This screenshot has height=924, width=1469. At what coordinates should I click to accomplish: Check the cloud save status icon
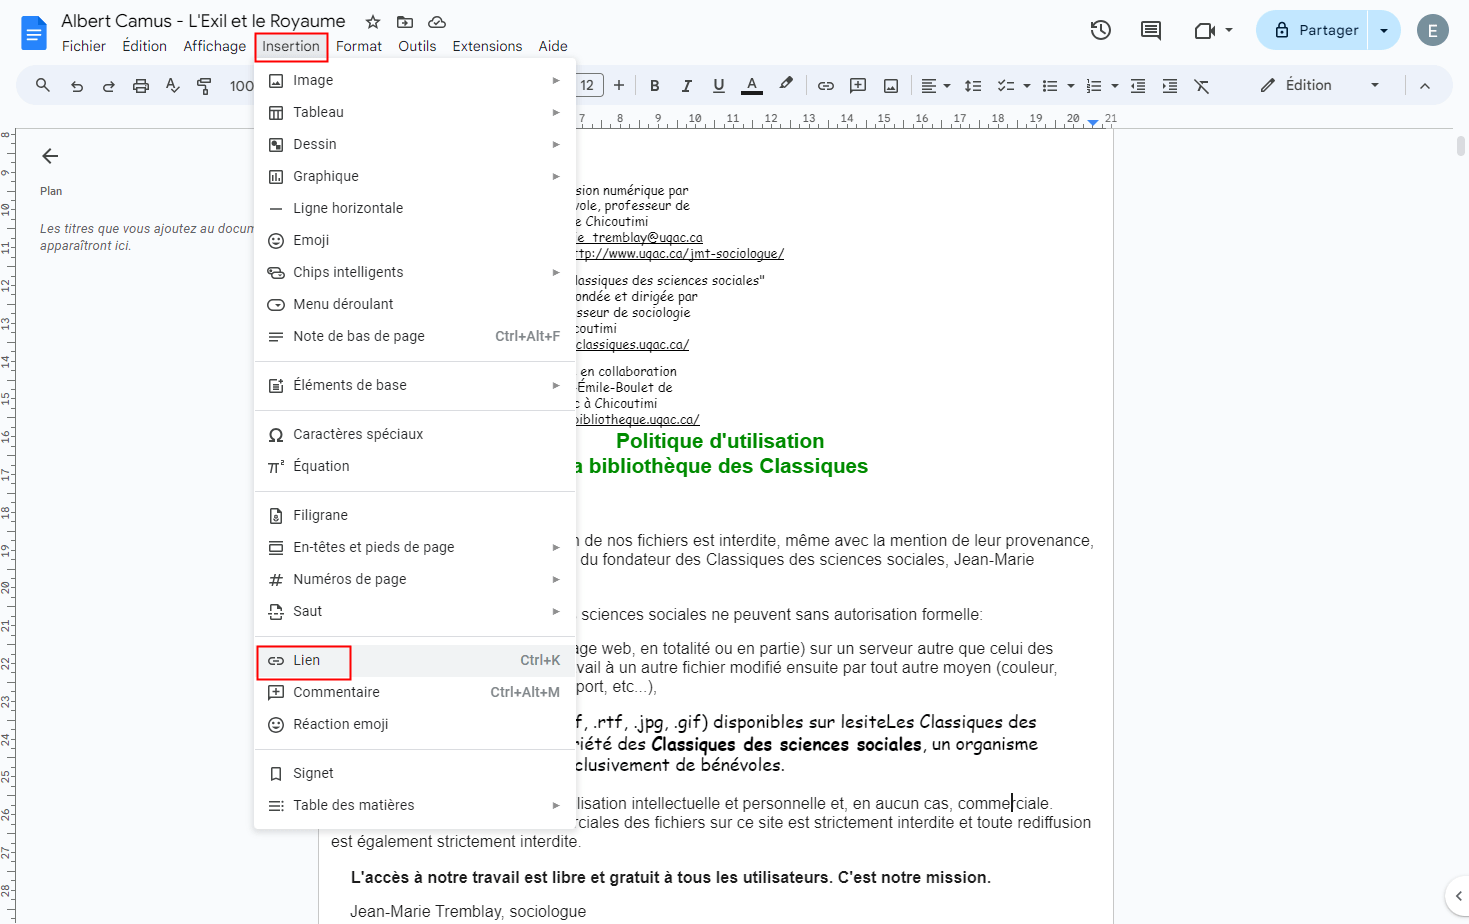pyautogui.click(x=437, y=22)
